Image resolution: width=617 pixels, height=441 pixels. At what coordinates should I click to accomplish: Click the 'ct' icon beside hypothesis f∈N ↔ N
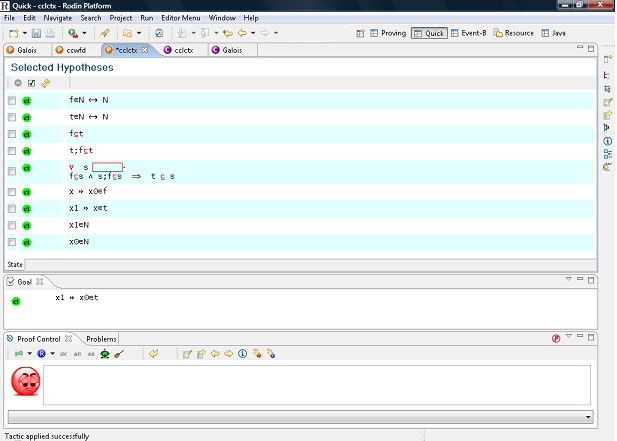point(28,101)
